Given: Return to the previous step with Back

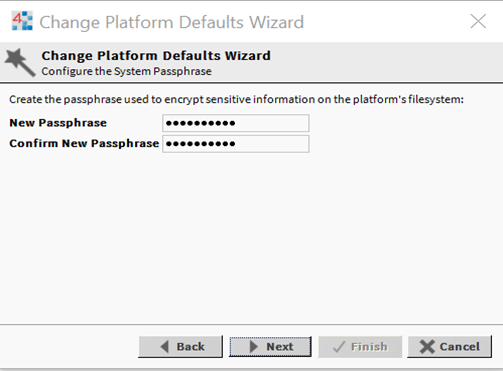Looking at the screenshot, I should point(180,347).
